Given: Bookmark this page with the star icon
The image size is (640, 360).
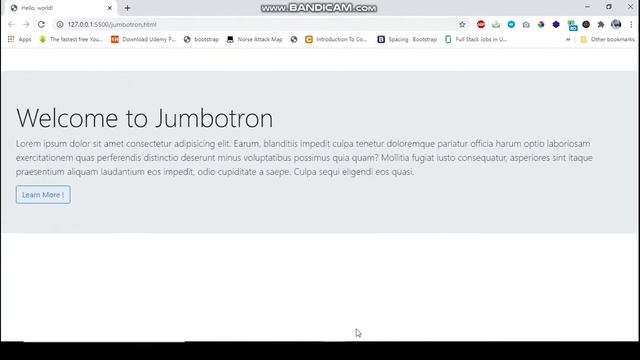Looking at the screenshot, I should [x=462, y=24].
